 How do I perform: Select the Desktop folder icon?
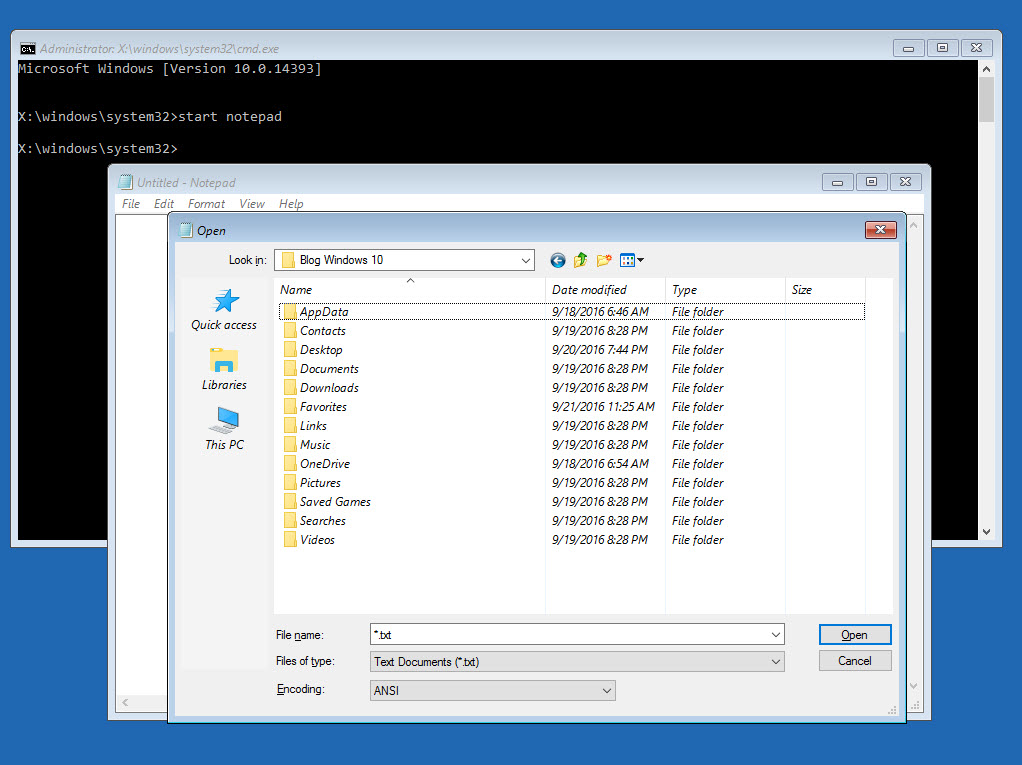click(290, 350)
